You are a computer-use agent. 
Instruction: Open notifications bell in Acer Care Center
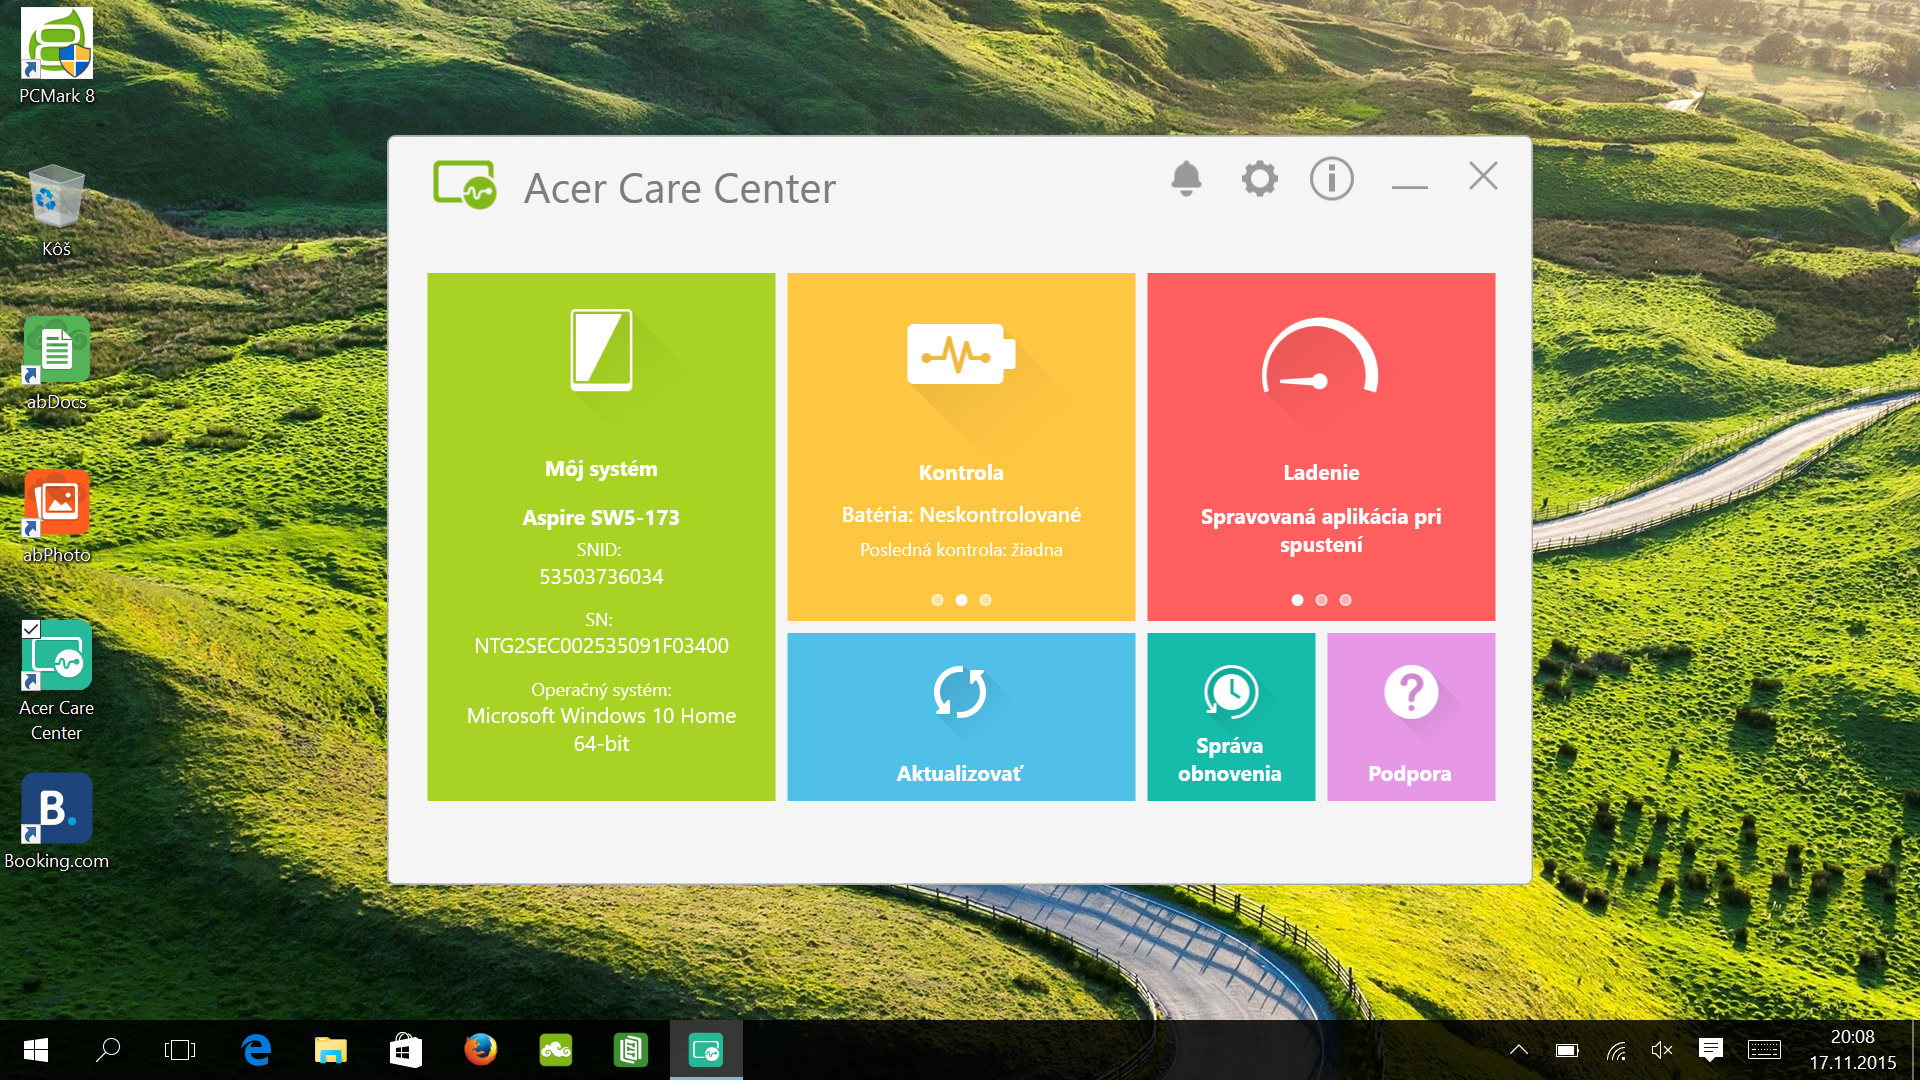coord(1186,179)
